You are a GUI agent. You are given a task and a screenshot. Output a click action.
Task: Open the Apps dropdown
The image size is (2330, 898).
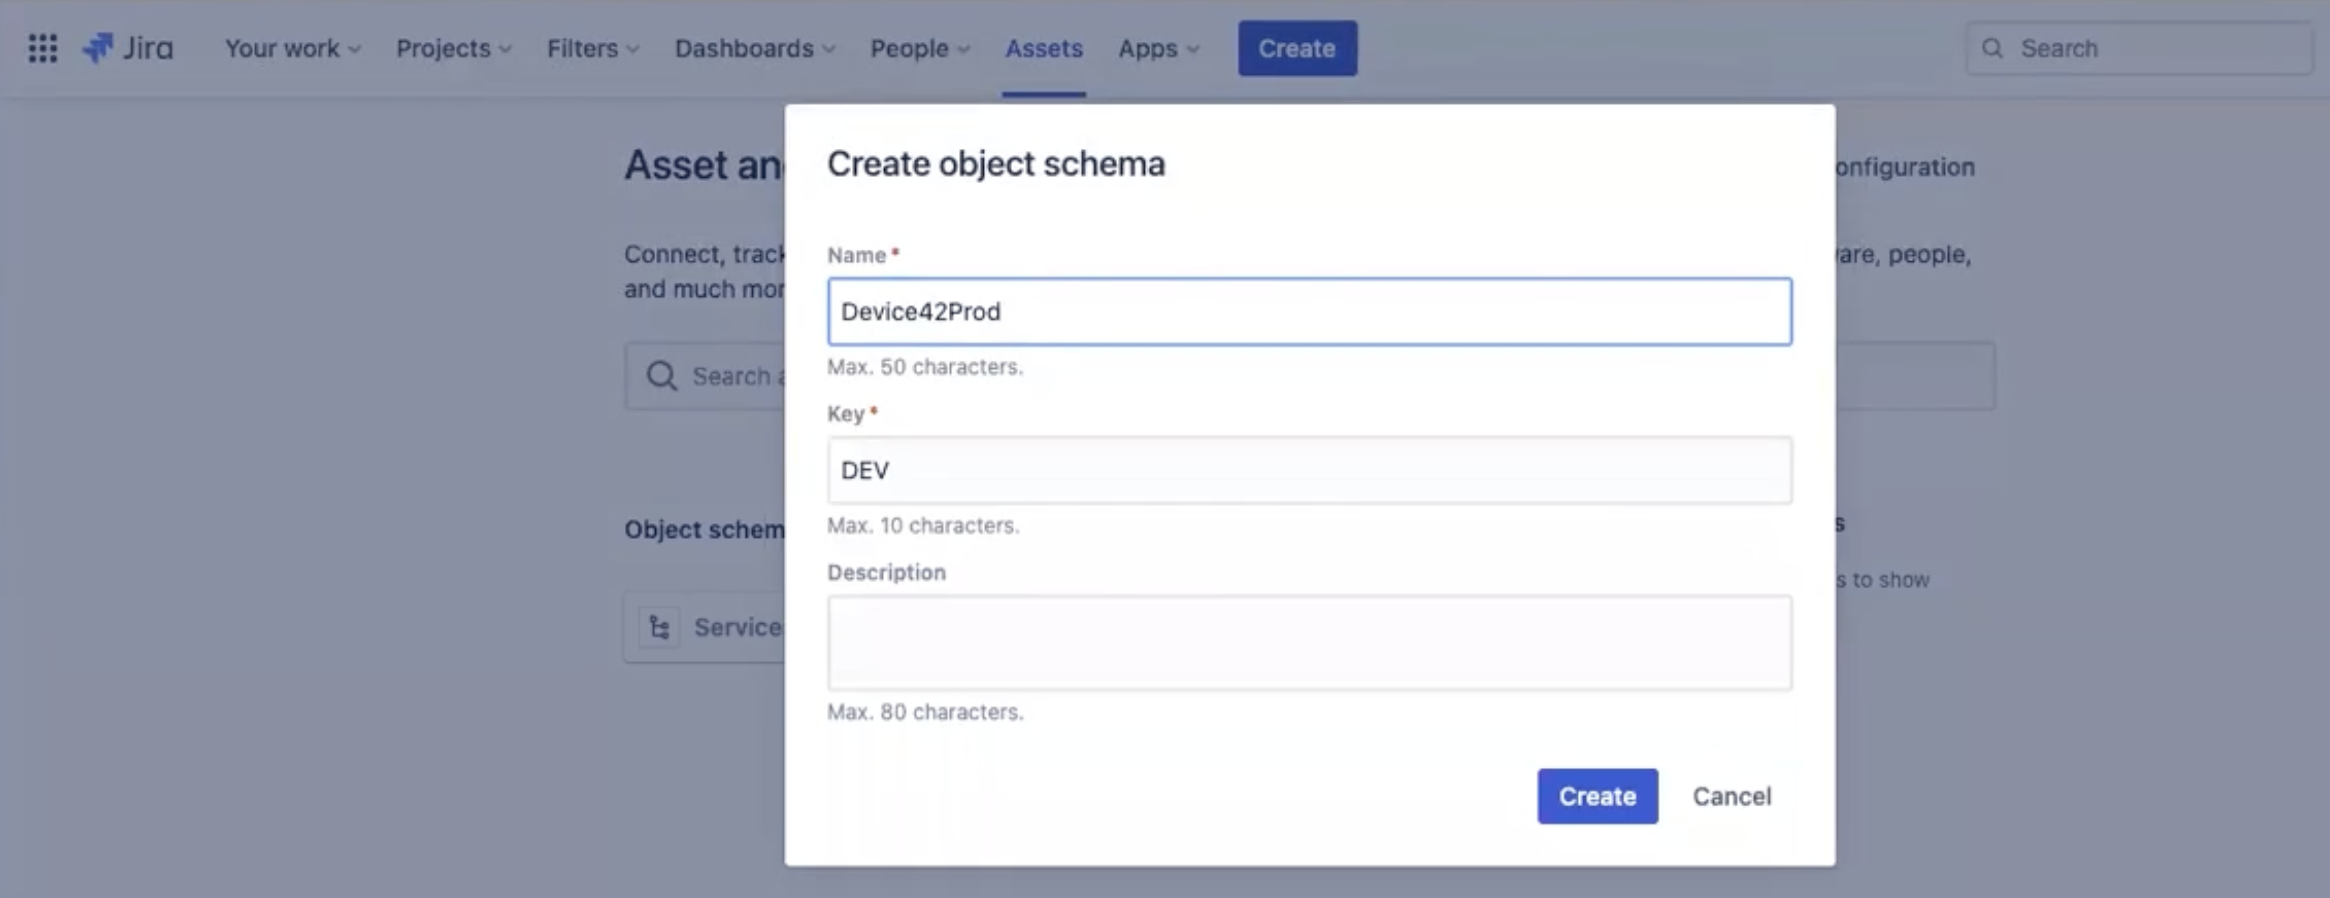coord(1158,48)
